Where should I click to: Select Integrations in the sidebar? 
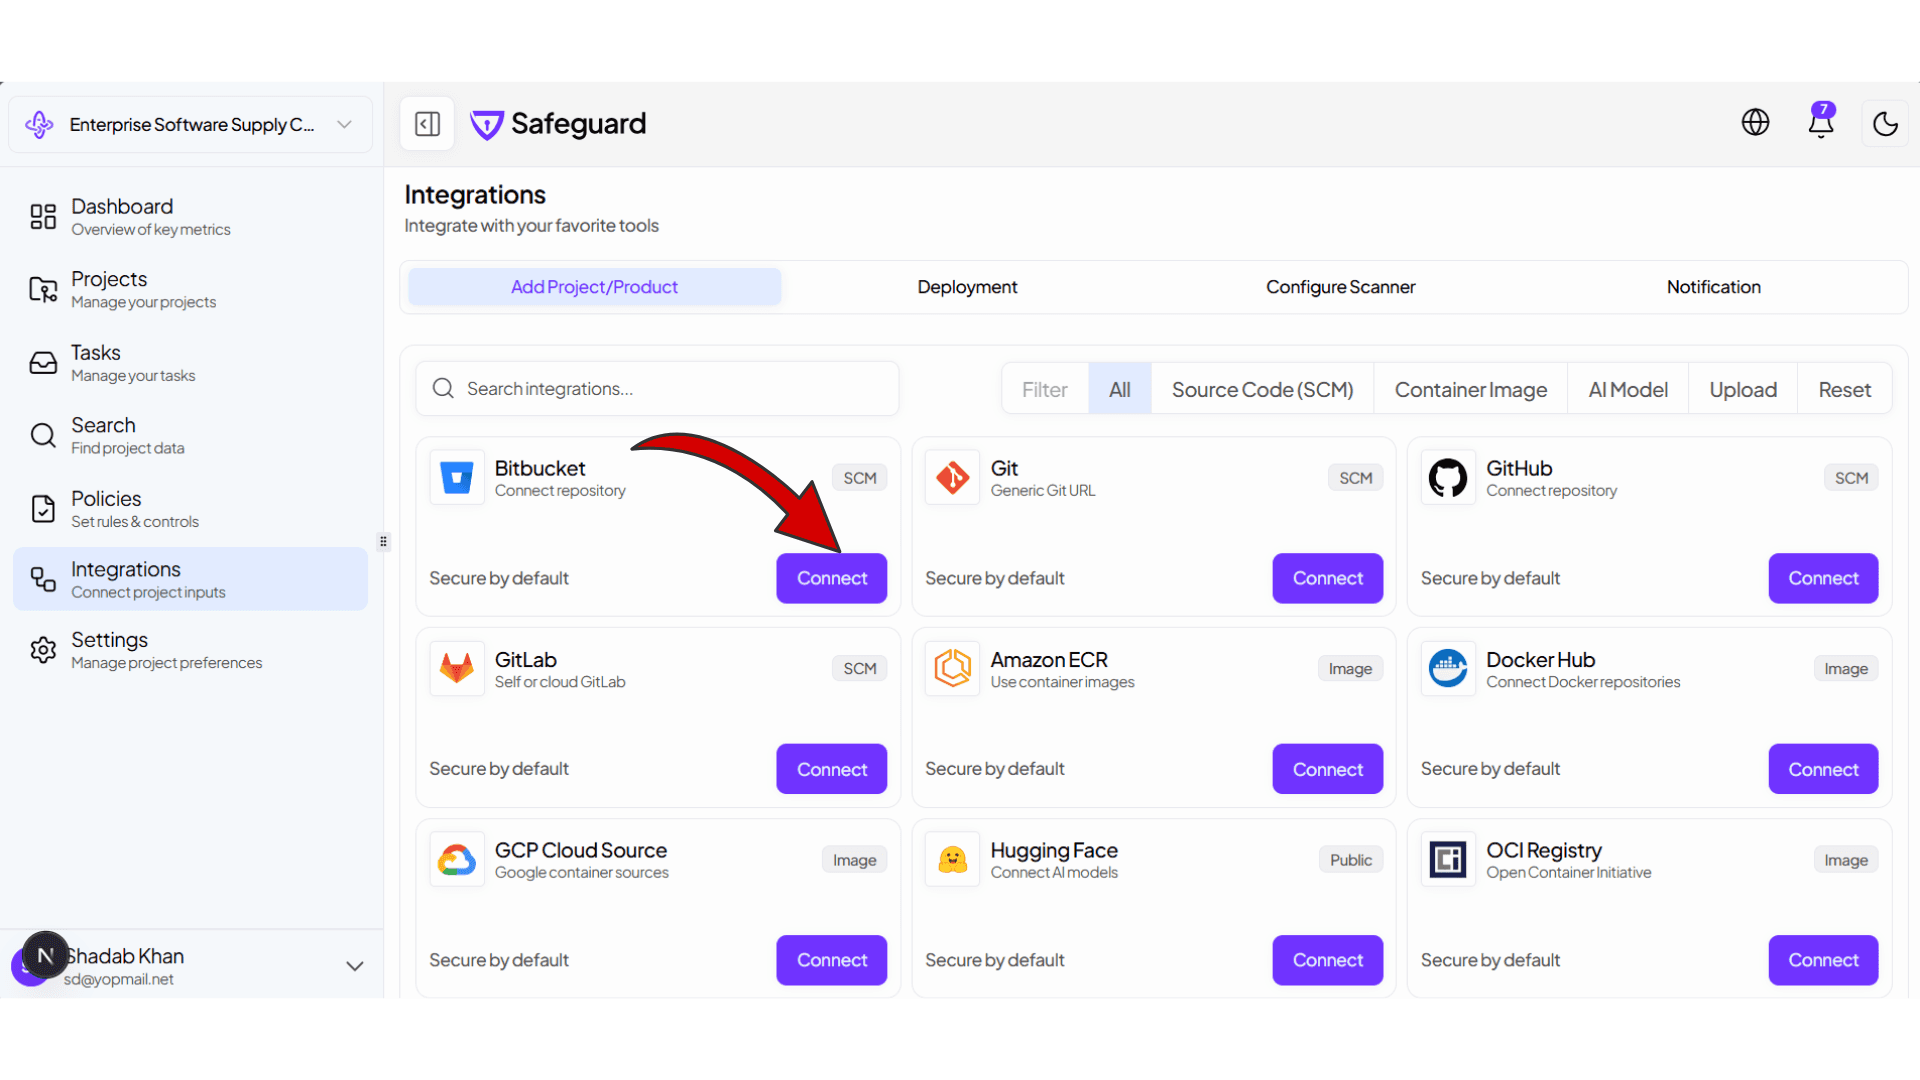[x=190, y=579]
